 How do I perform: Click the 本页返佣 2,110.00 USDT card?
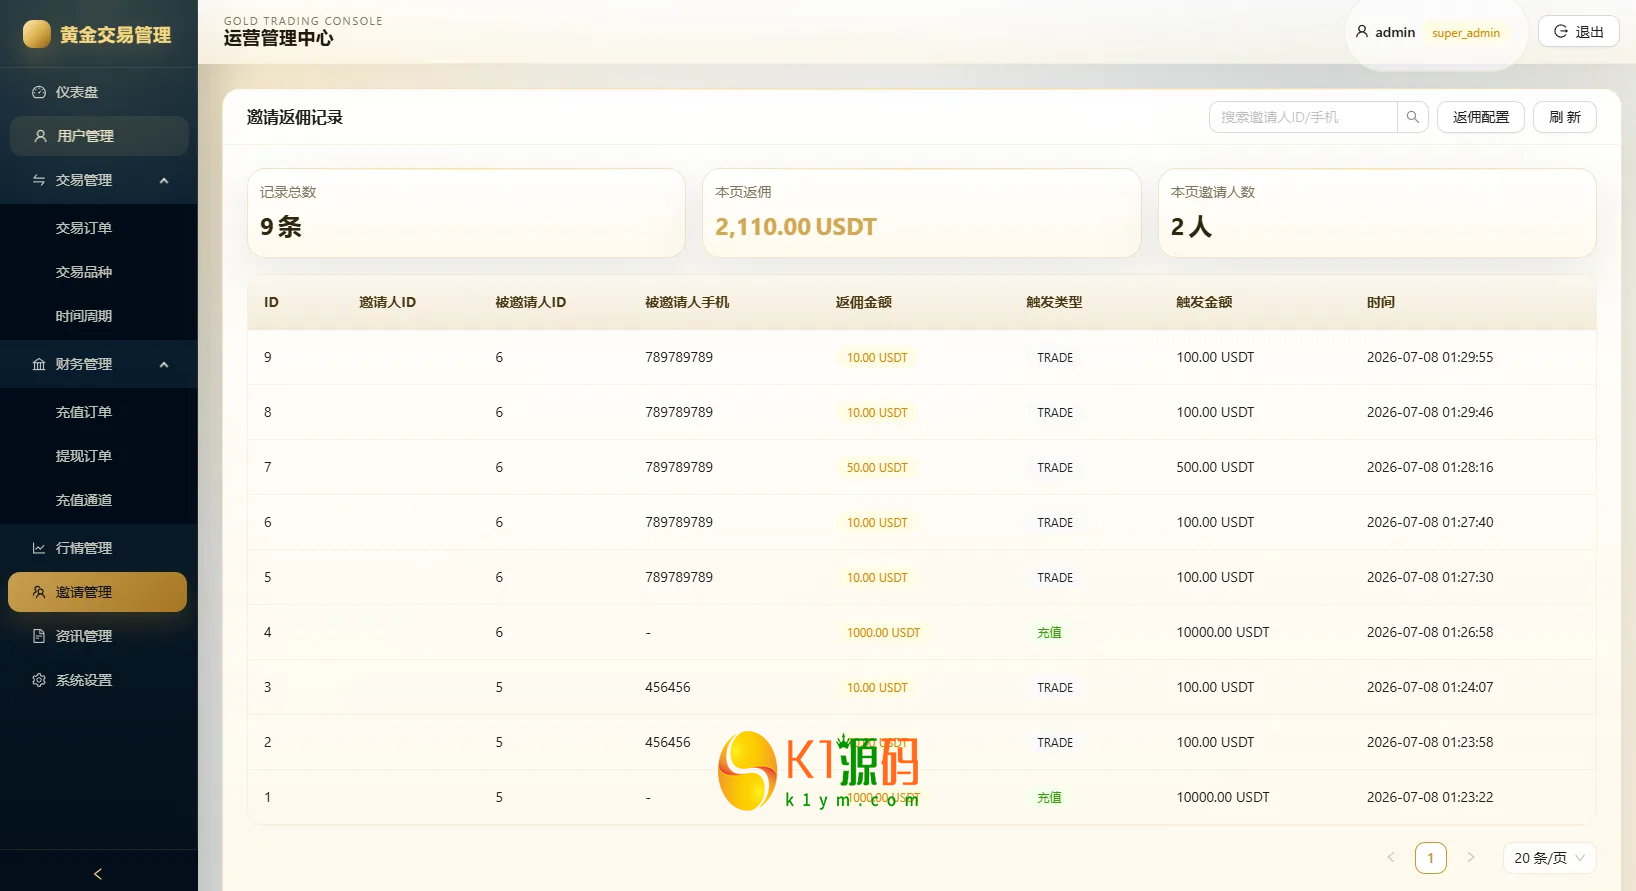922,213
